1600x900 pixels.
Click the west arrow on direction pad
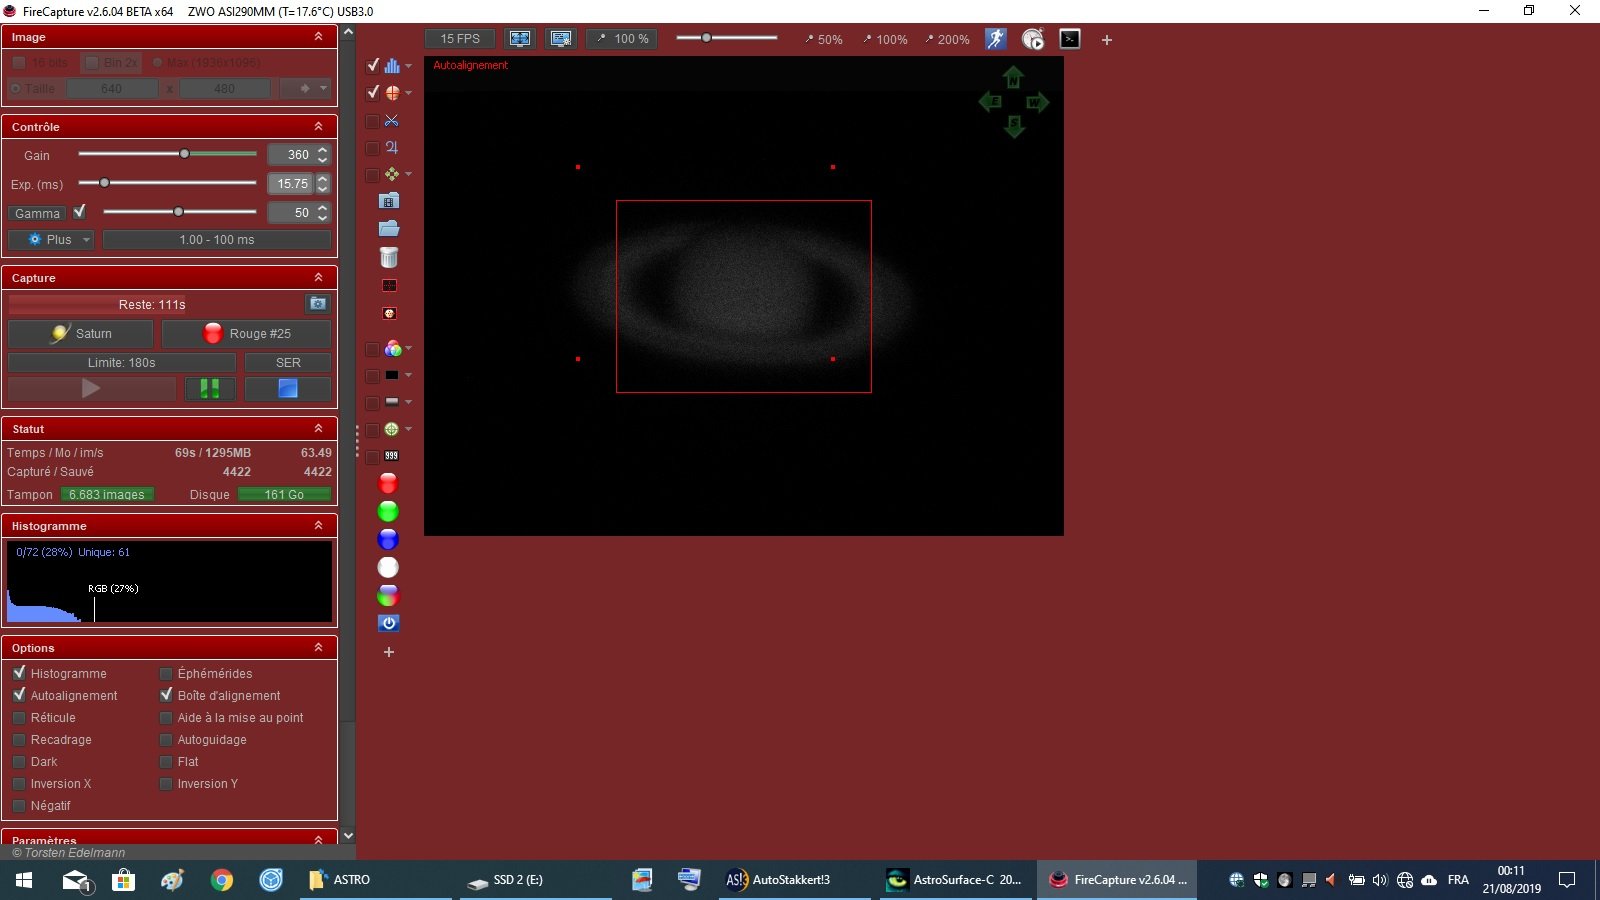pyautogui.click(x=1037, y=101)
